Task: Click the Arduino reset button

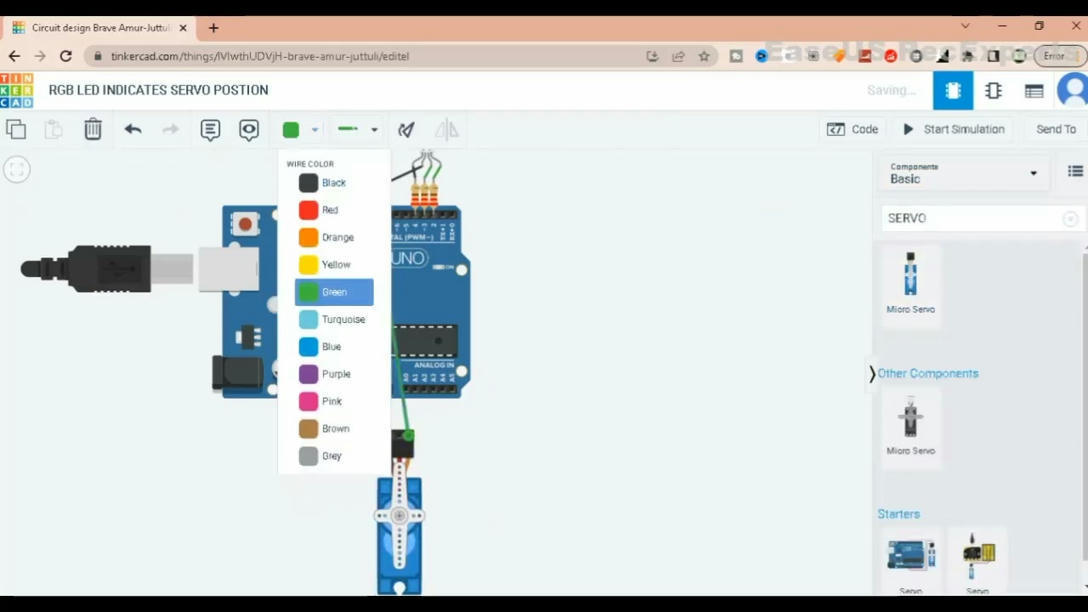Action: click(245, 224)
